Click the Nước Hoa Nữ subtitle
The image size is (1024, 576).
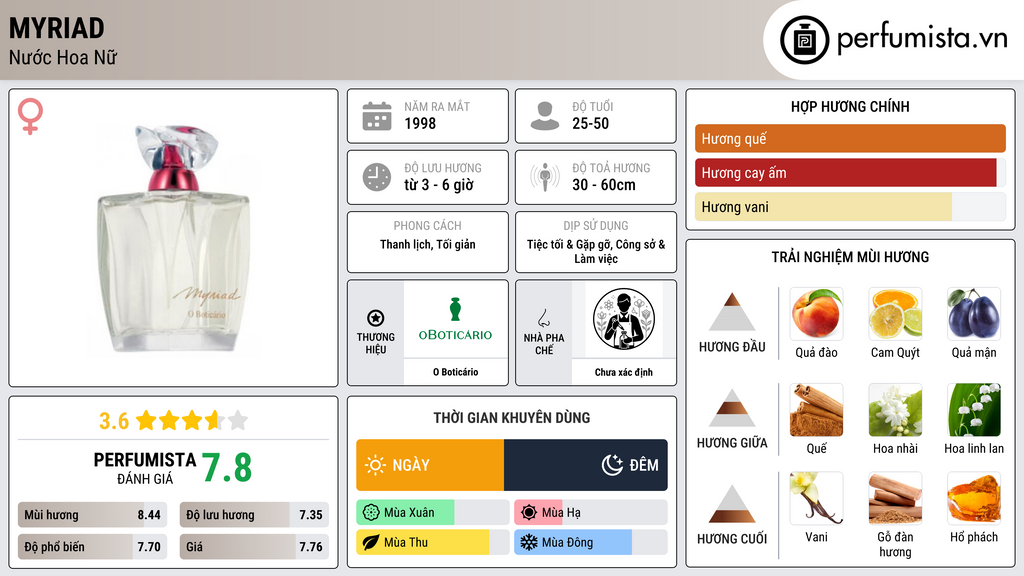click(63, 57)
